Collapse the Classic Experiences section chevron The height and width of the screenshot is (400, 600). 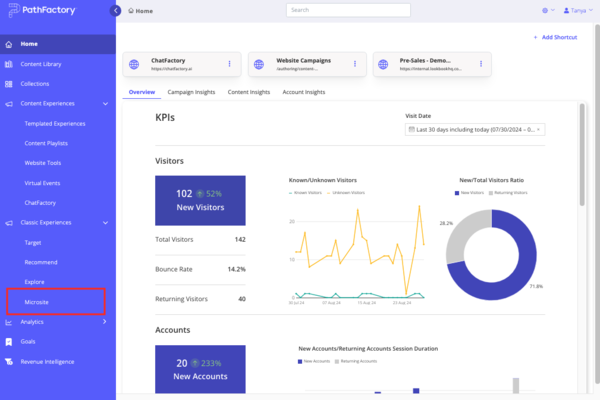(x=105, y=223)
